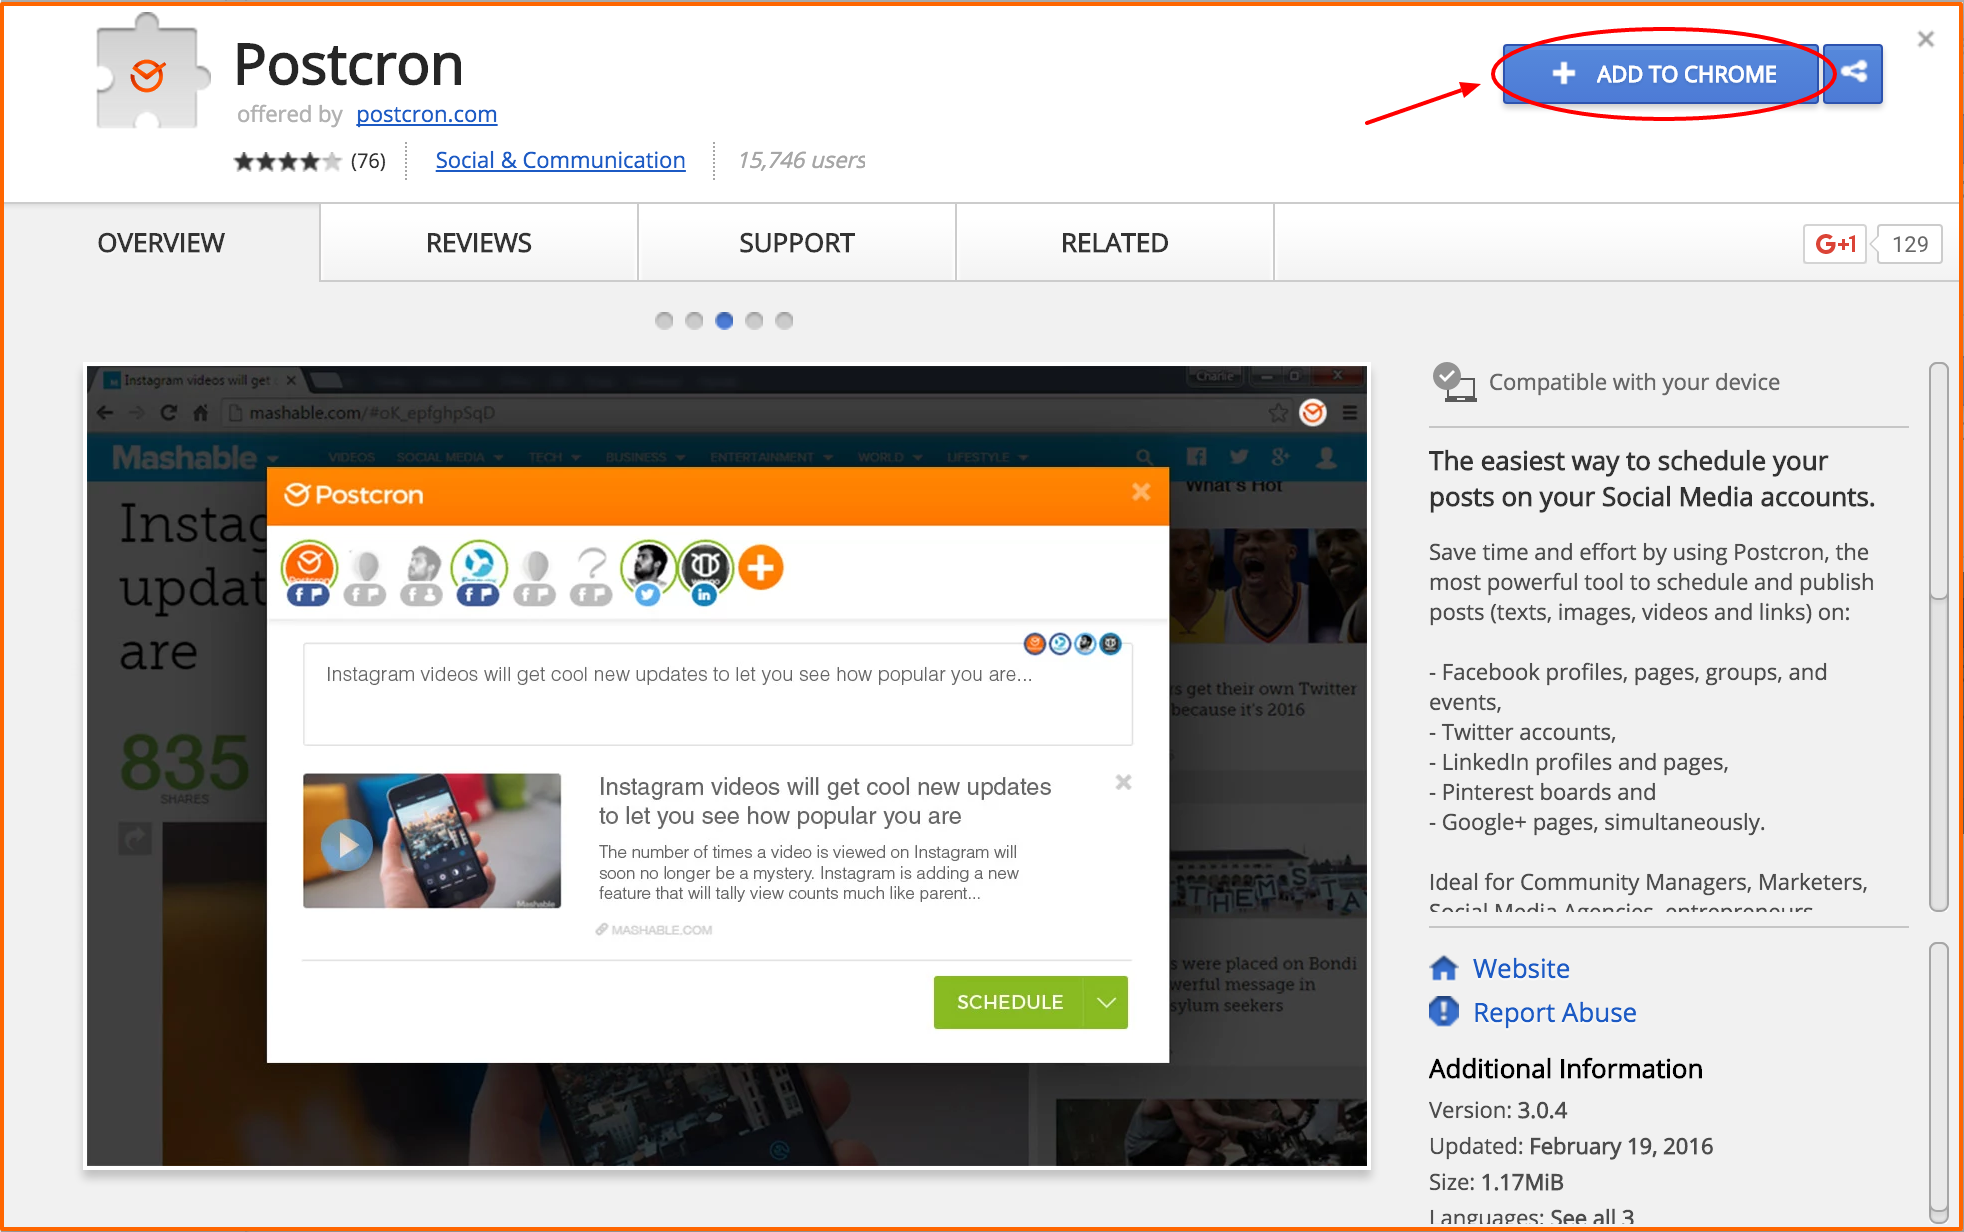Viewport: 1964px width, 1232px height.
Task: Open the REVIEWS tab
Action: pos(478,243)
